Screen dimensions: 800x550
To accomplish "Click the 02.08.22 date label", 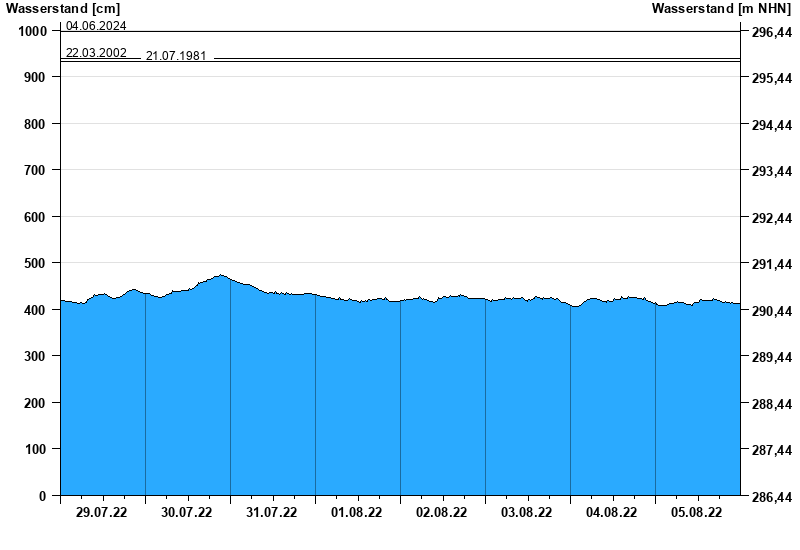I will pos(442,513).
